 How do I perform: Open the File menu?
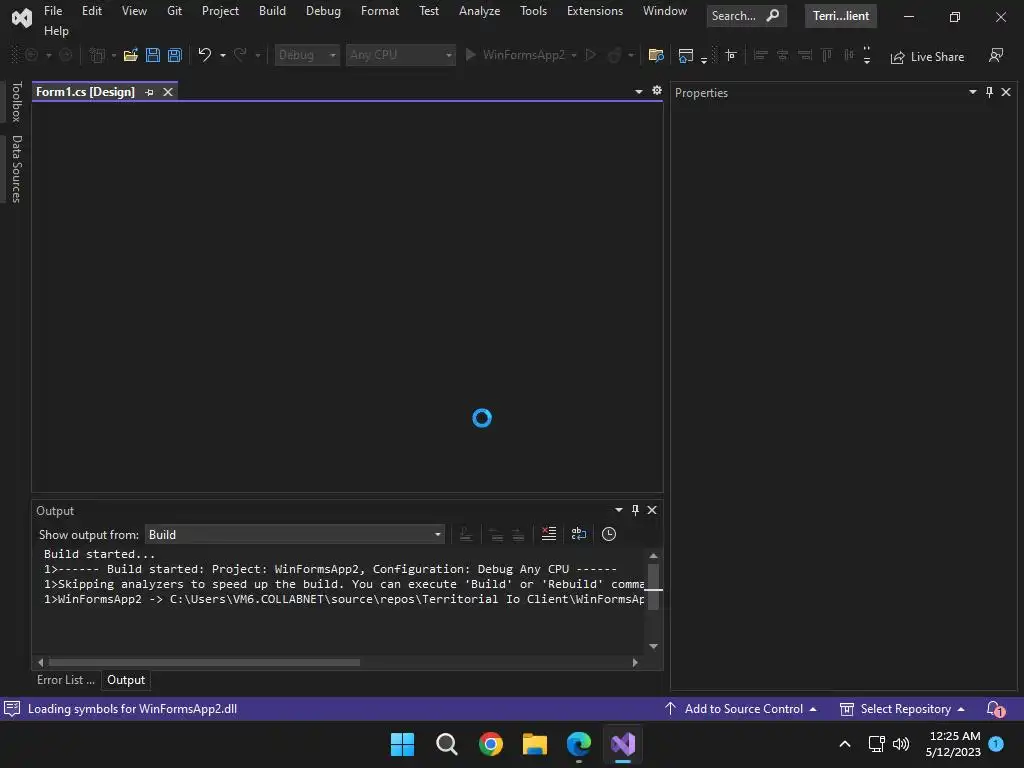[x=53, y=11]
